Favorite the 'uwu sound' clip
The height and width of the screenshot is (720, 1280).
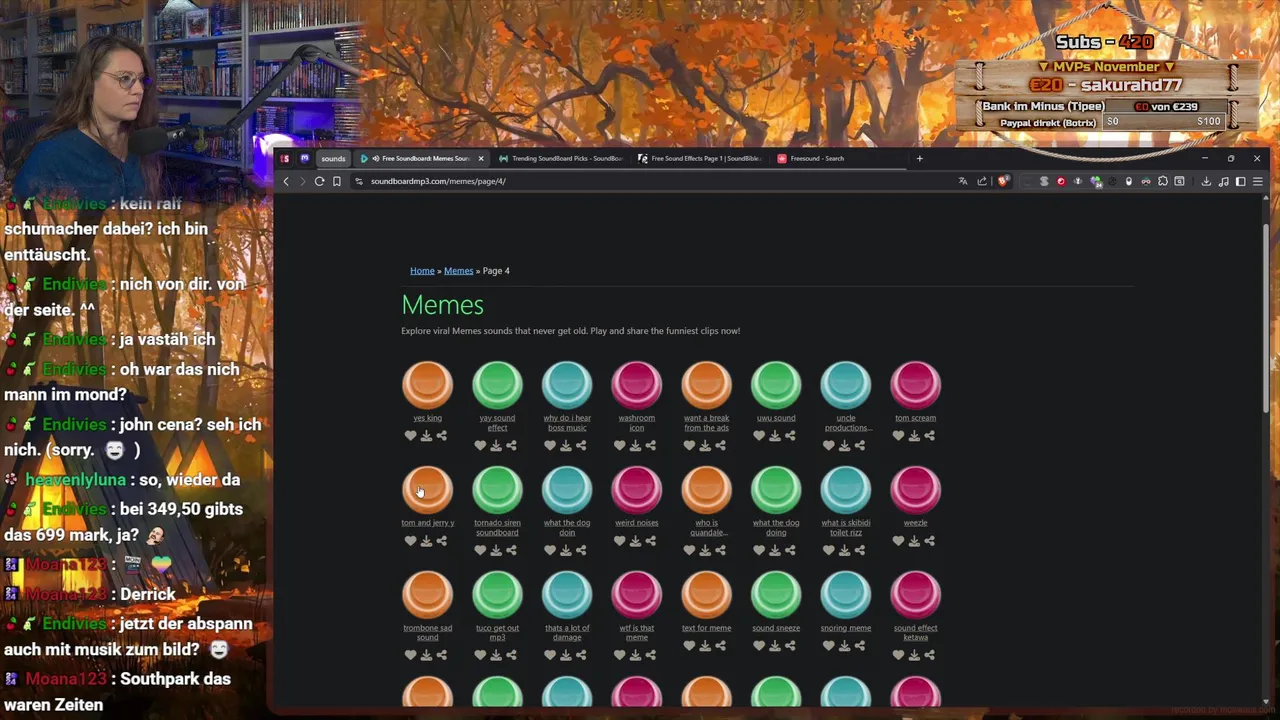(x=759, y=436)
